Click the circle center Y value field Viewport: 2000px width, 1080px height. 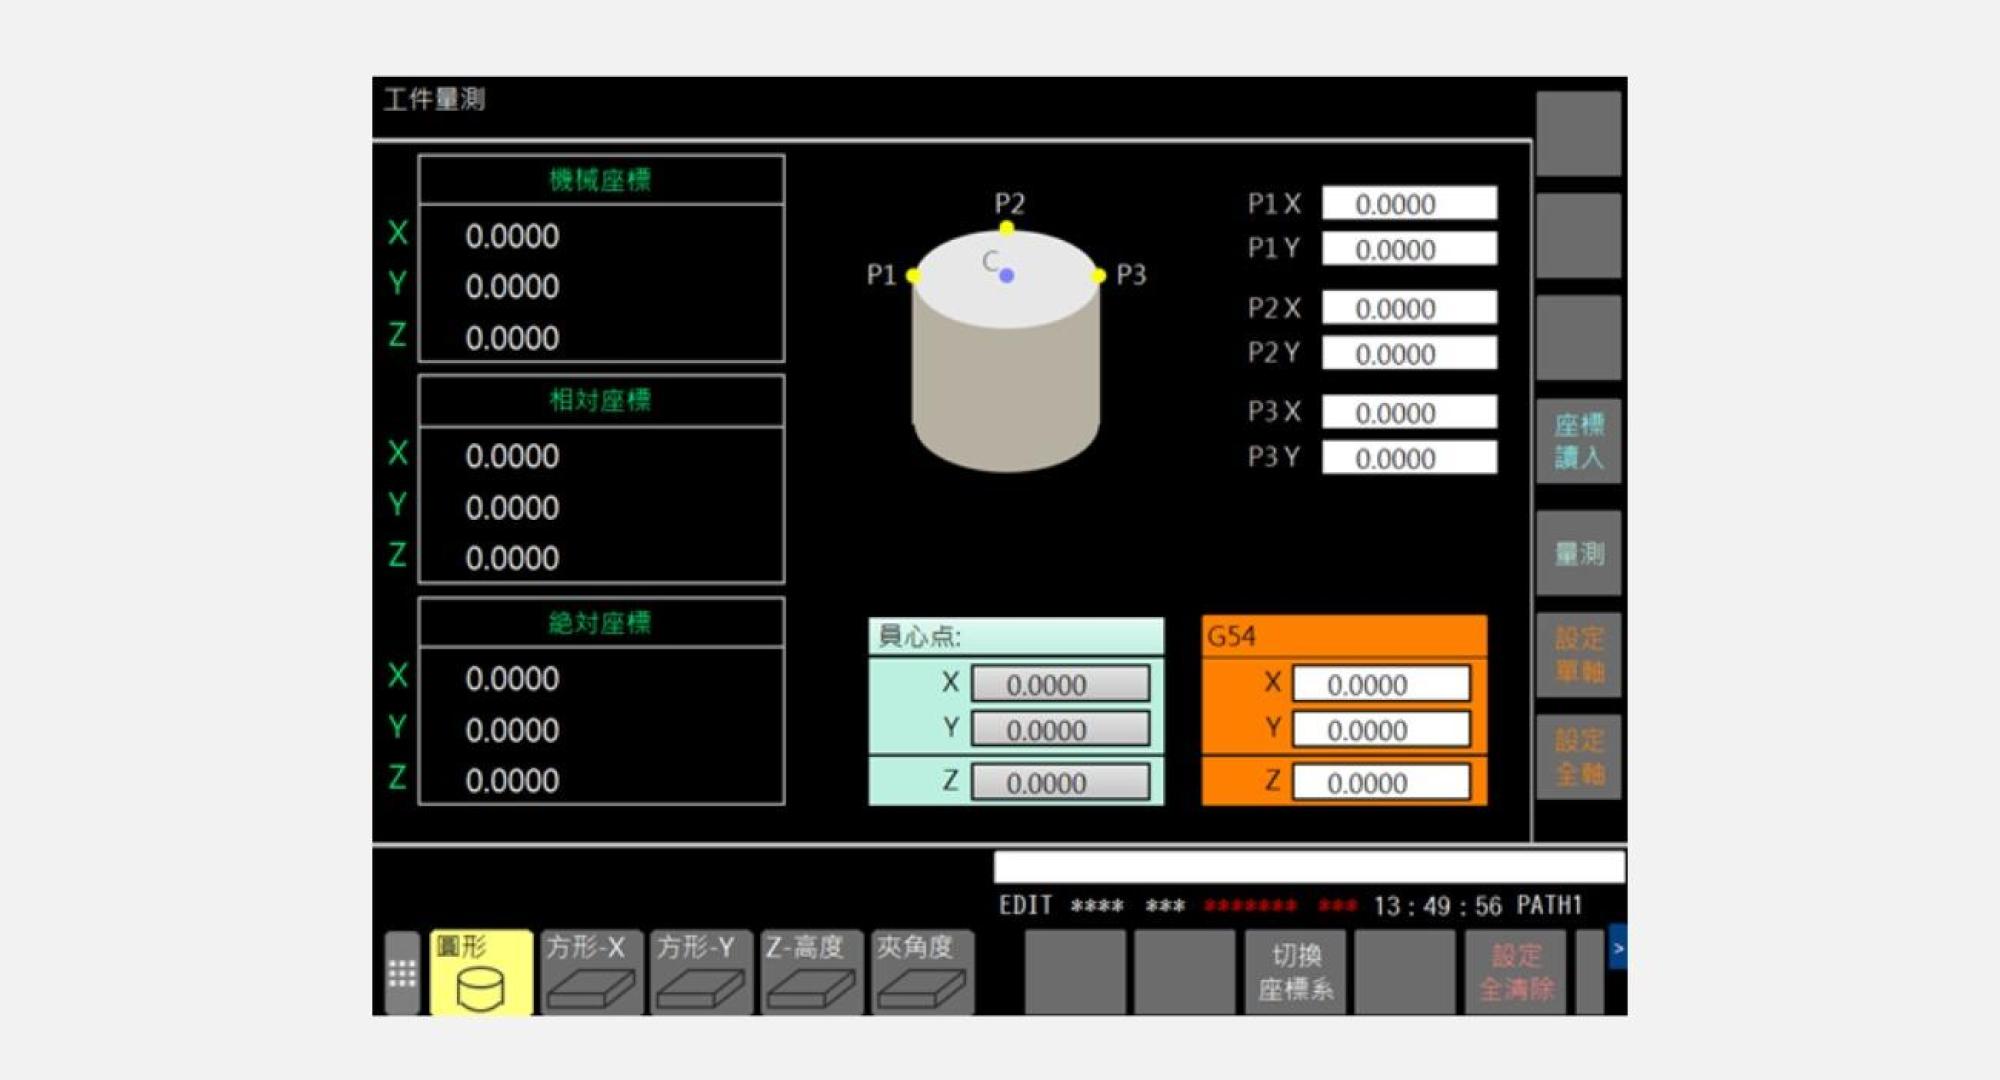1060,729
